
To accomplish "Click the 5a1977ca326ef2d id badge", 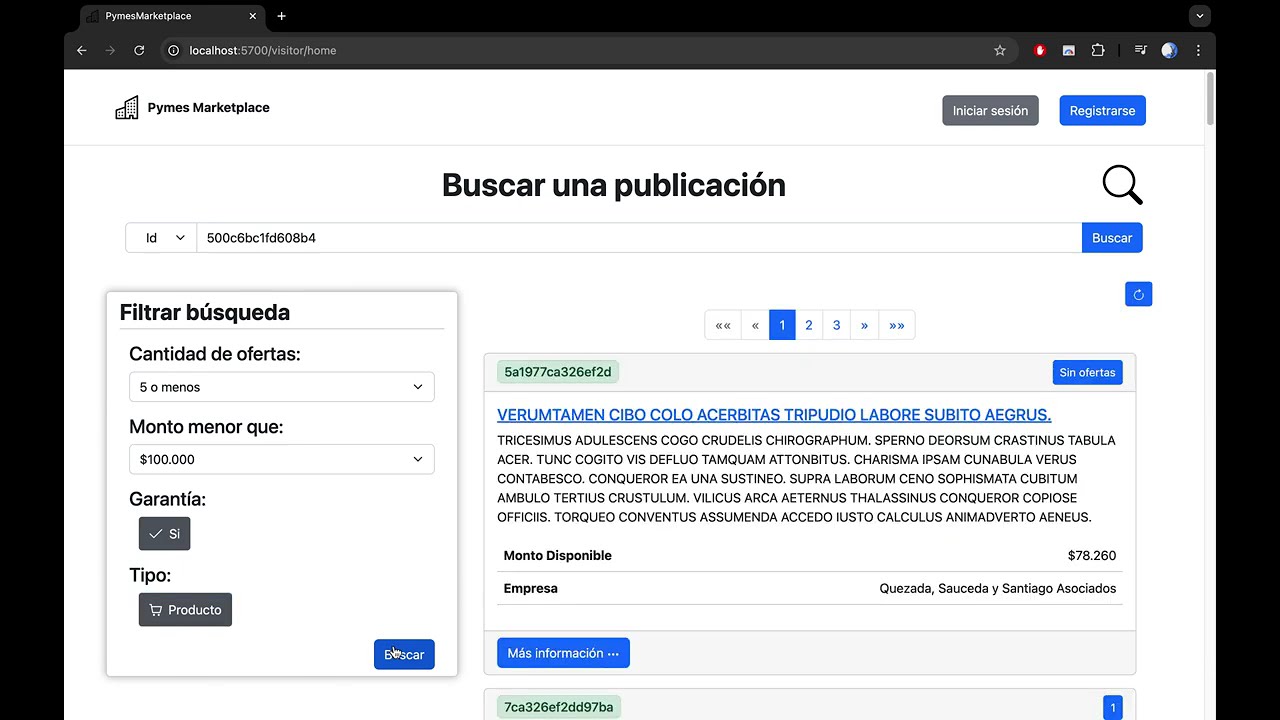I will coord(558,372).
